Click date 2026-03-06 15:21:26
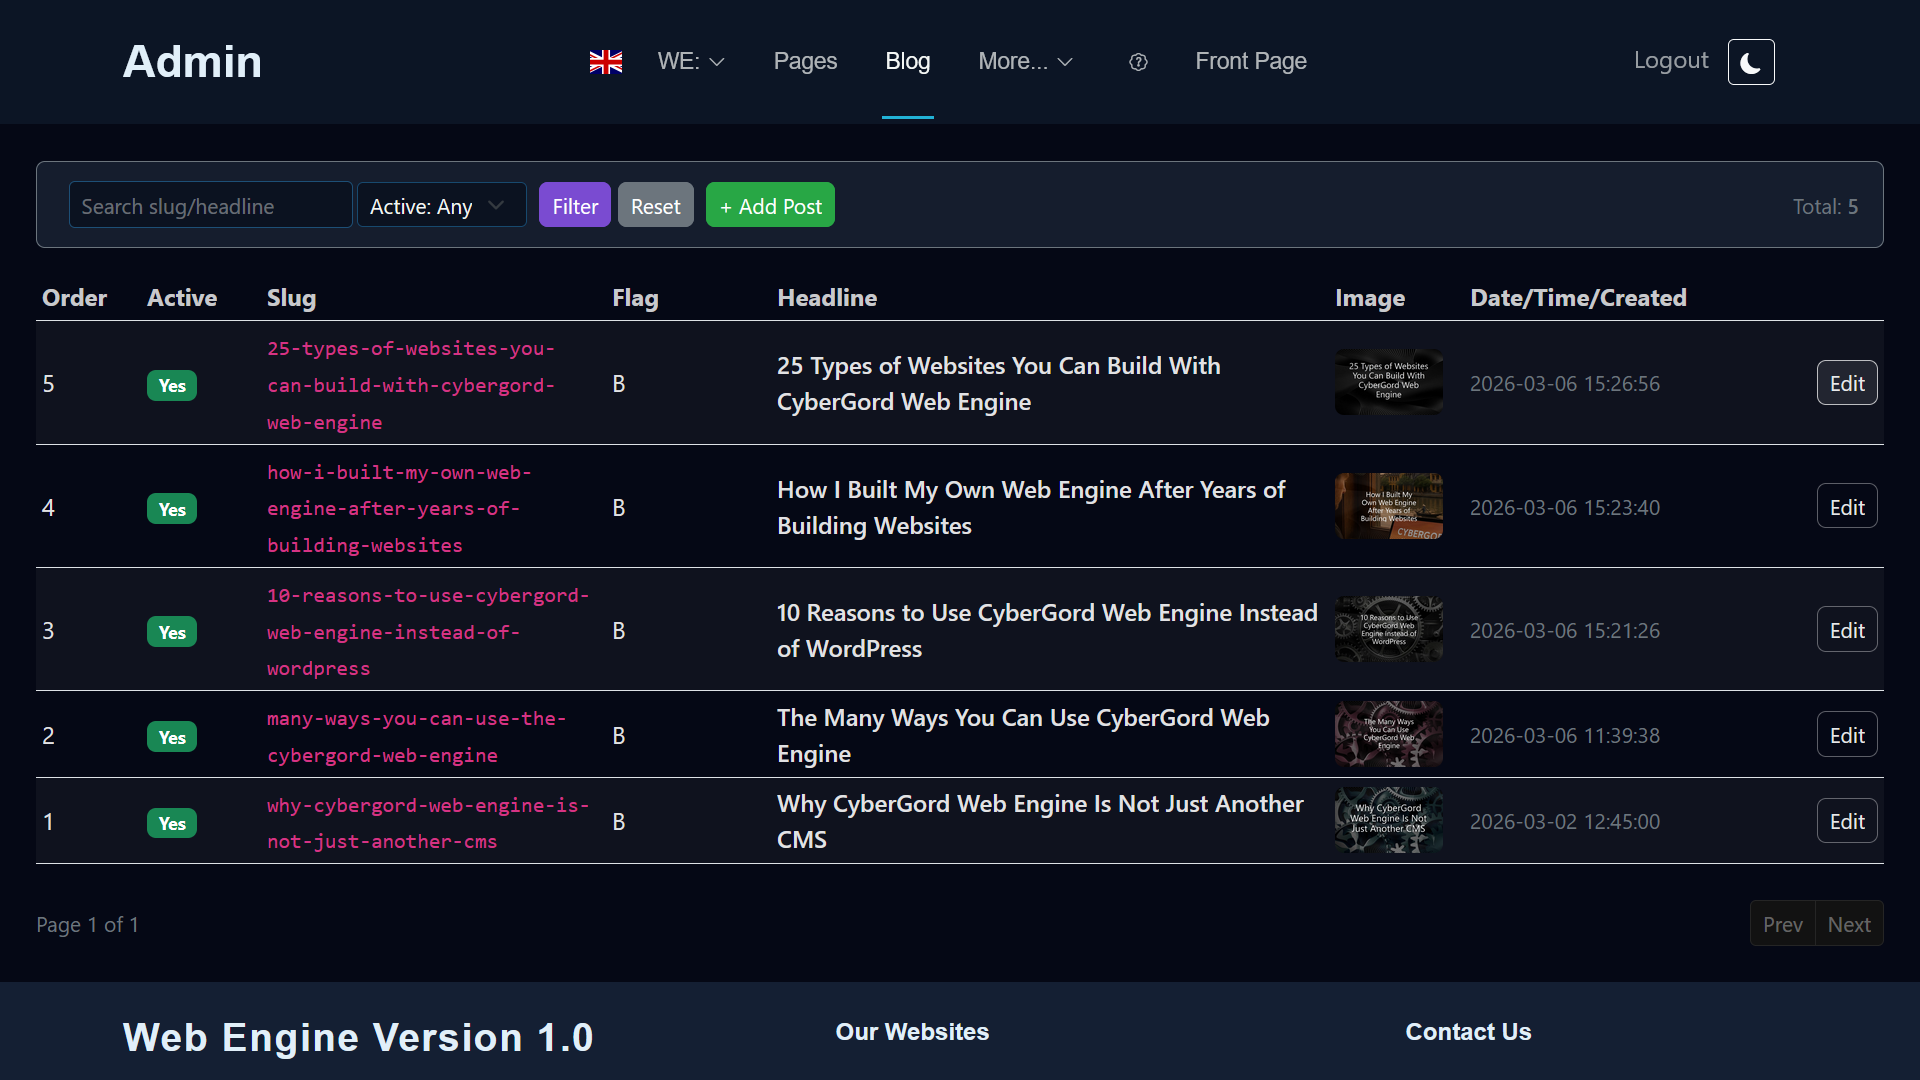The height and width of the screenshot is (1080, 1920). pyautogui.click(x=1564, y=630)
